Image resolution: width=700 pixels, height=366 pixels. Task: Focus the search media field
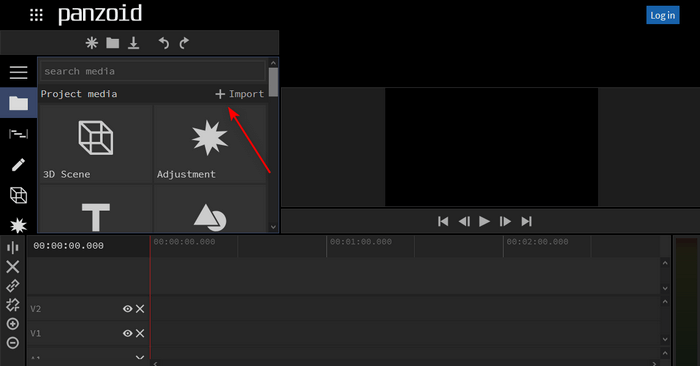tap(153, 71)
